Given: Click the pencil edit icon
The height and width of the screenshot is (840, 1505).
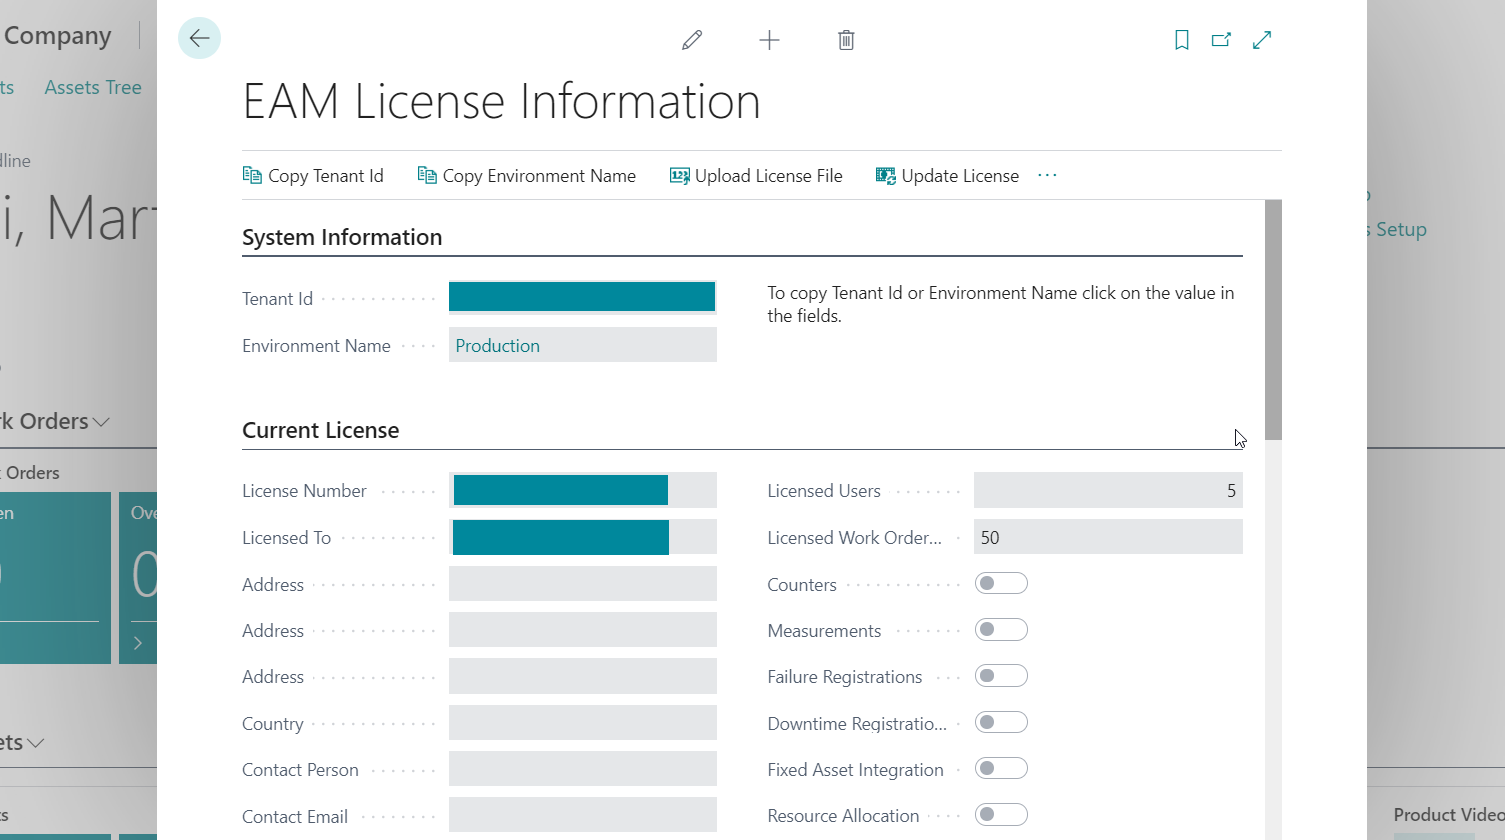Looking at the screenshot, I should point(692,40).
